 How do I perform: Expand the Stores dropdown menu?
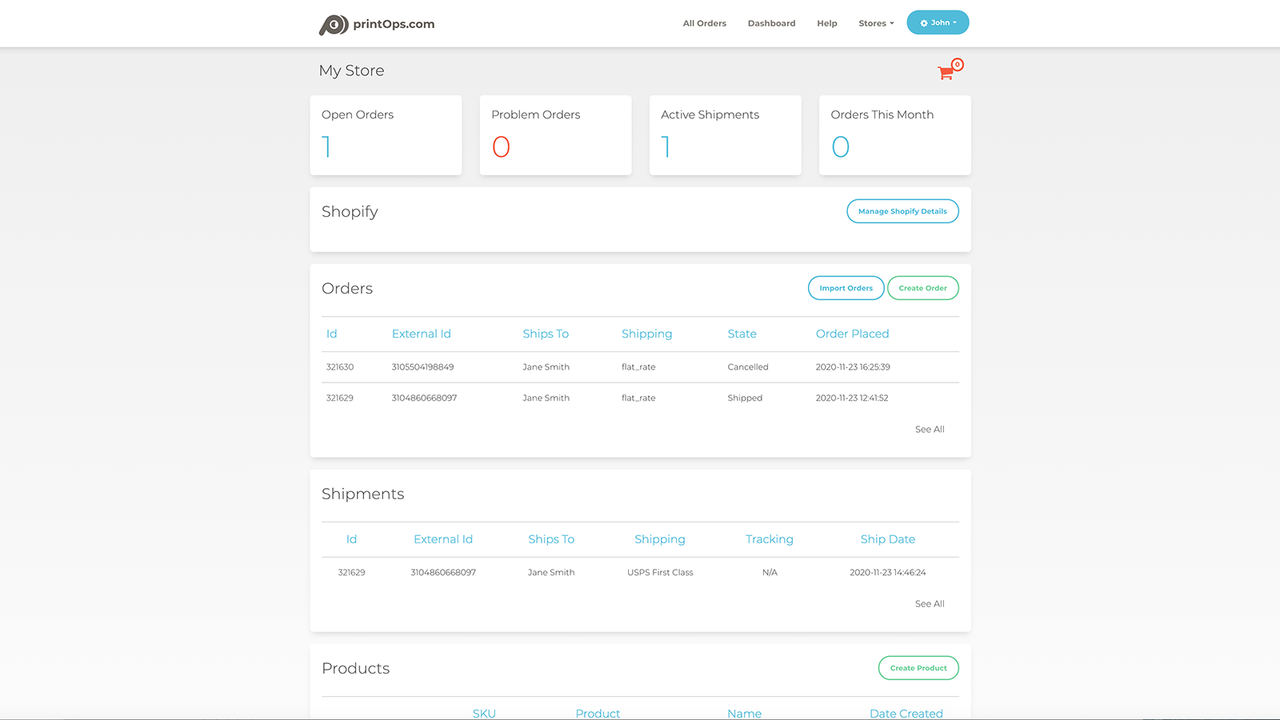pyautogui.click(x=875, y=23)
